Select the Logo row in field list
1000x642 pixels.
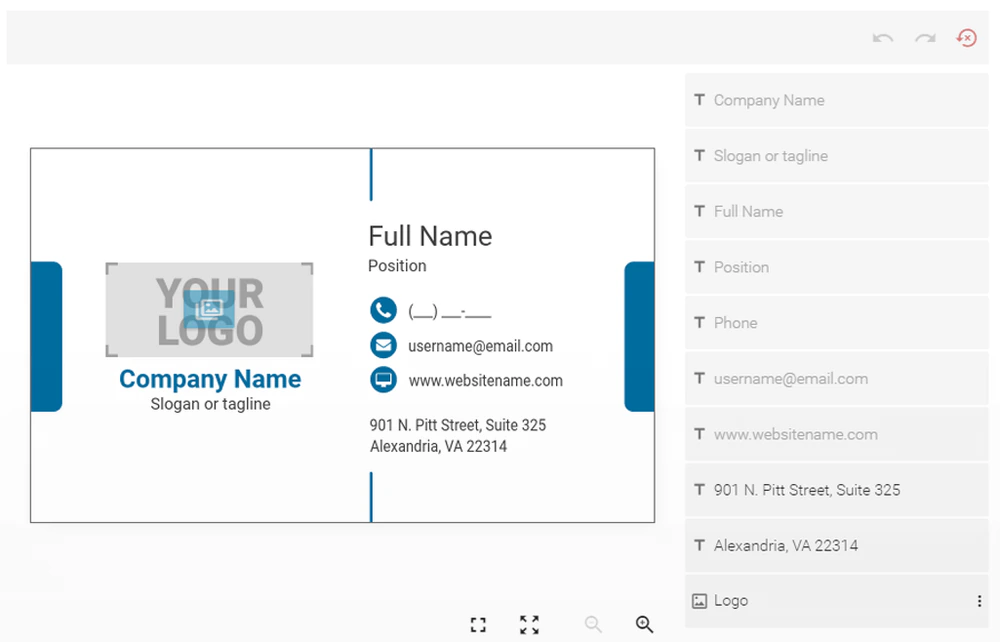click(837, 601)
